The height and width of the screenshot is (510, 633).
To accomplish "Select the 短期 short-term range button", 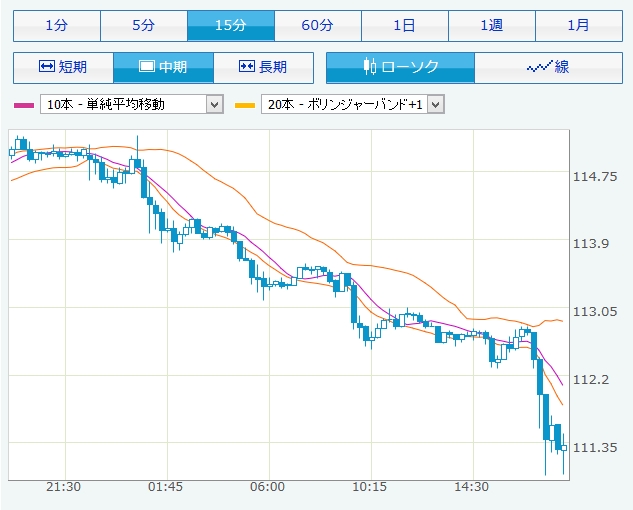I will point(63,67).
